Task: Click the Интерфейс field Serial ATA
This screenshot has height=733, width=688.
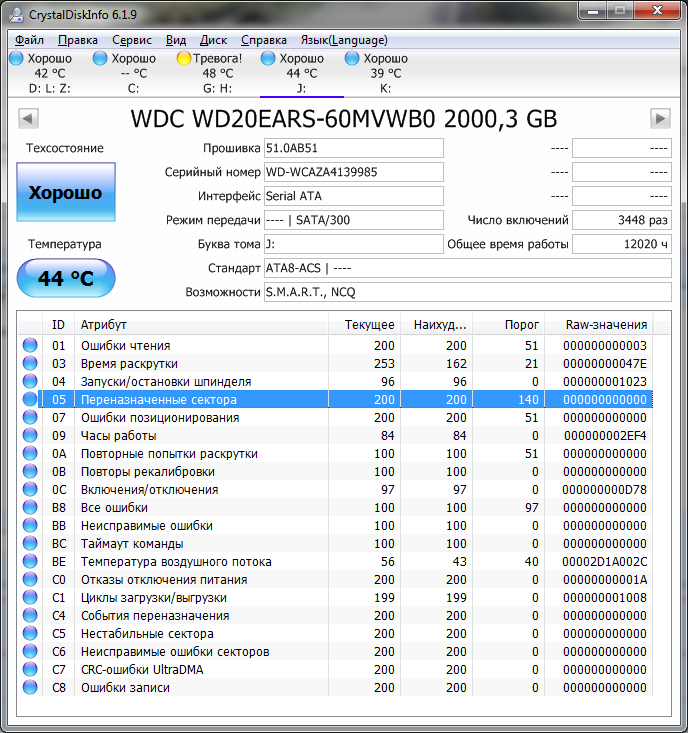Action: 354,196
